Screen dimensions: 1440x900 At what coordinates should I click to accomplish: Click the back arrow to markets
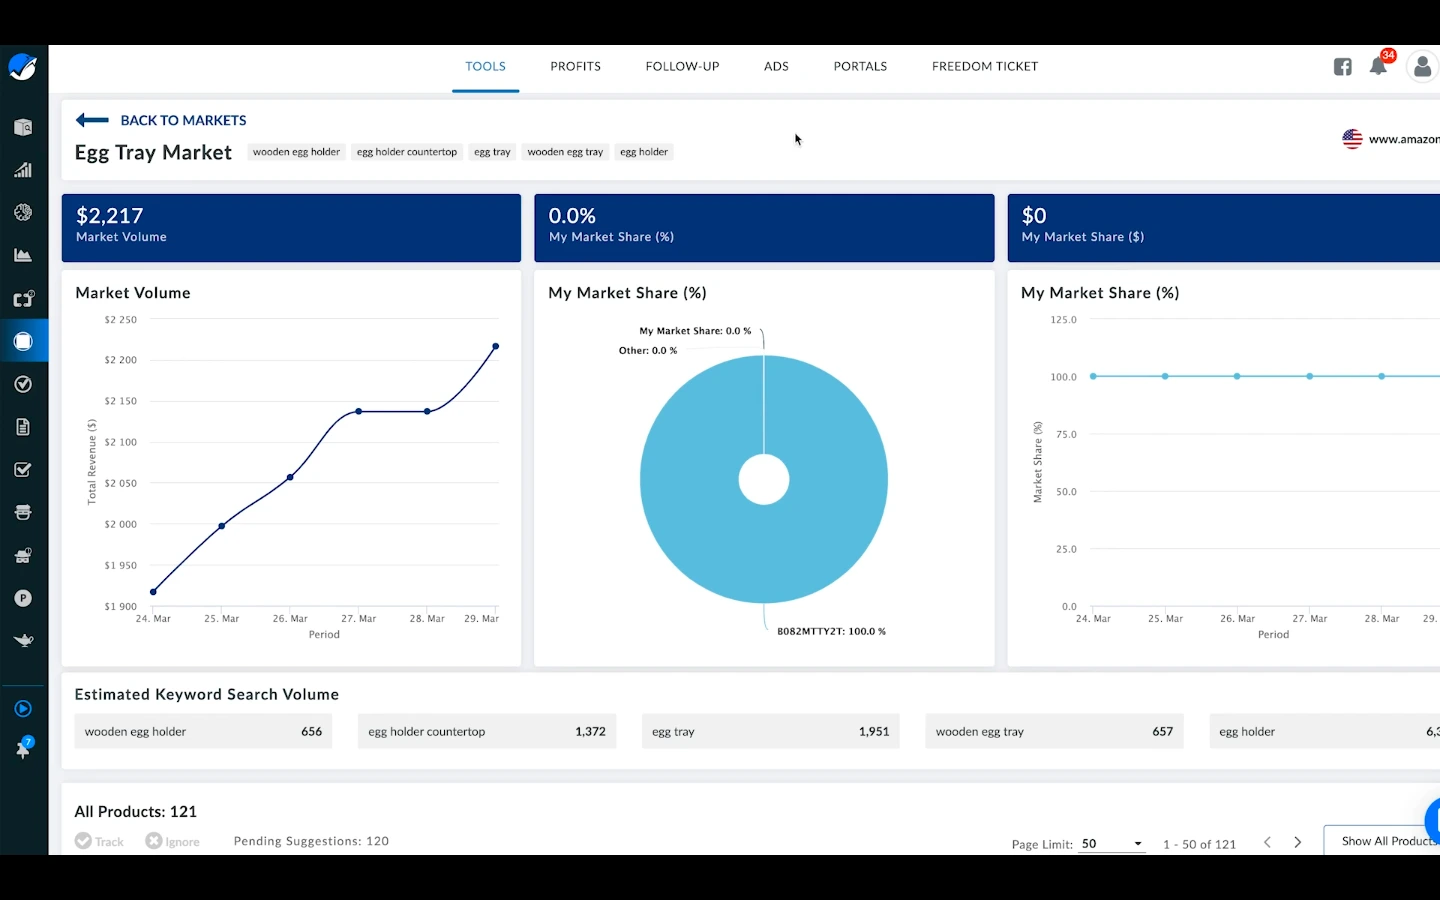92,120
